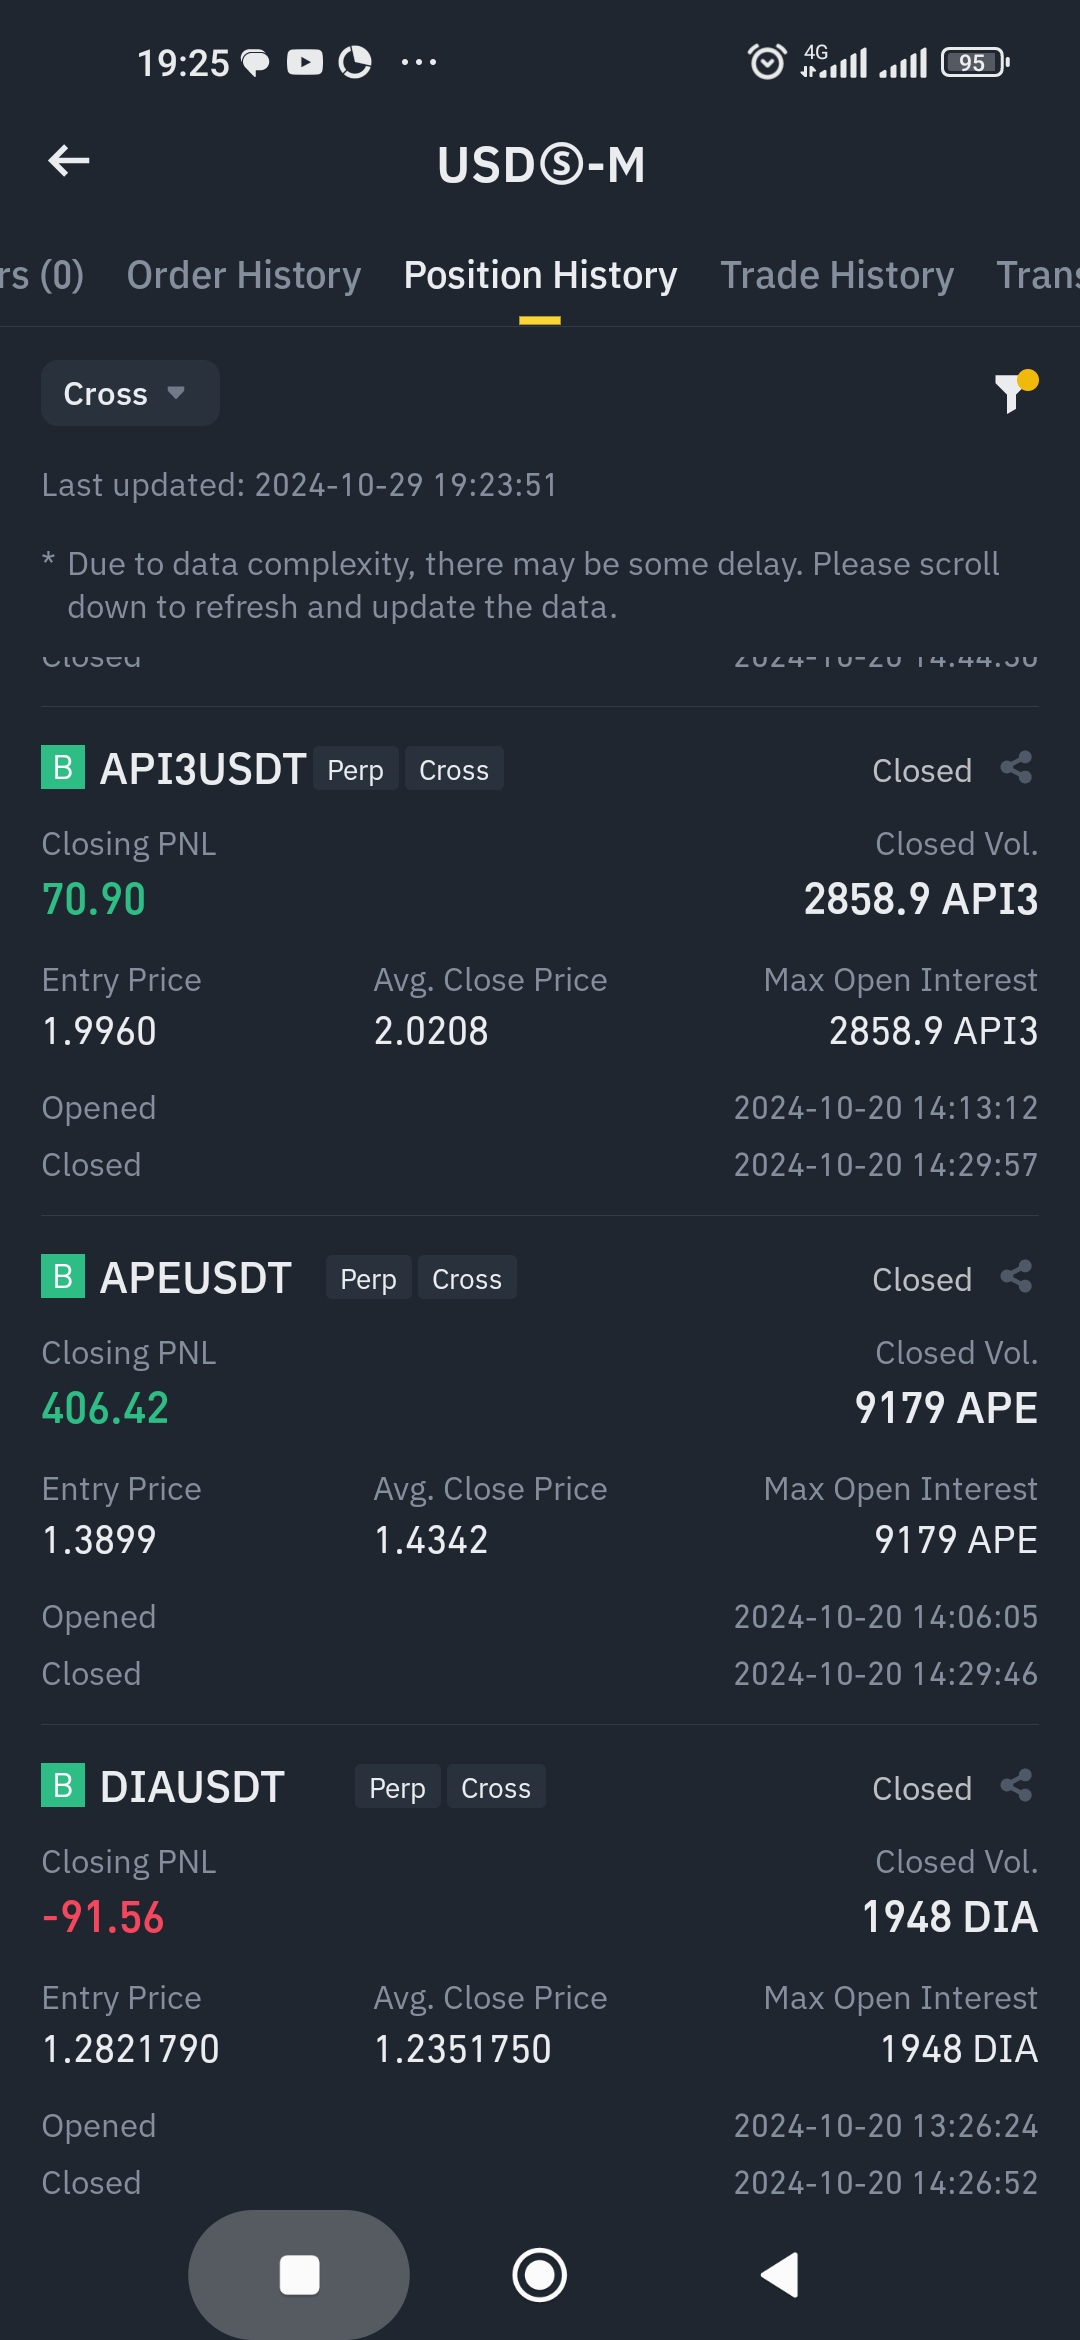The image size is (1080, 2340).
Task: Share the APEUSDT closed position
Action: [1016, 1277]
